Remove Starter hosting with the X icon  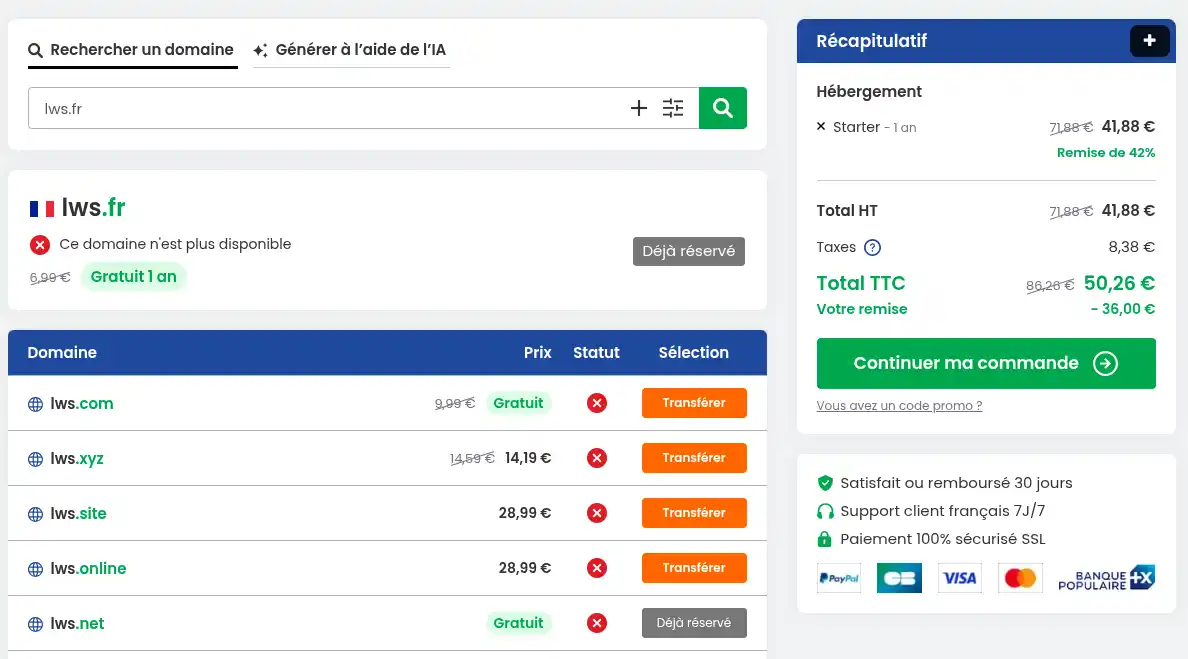(x=820, y=127)
